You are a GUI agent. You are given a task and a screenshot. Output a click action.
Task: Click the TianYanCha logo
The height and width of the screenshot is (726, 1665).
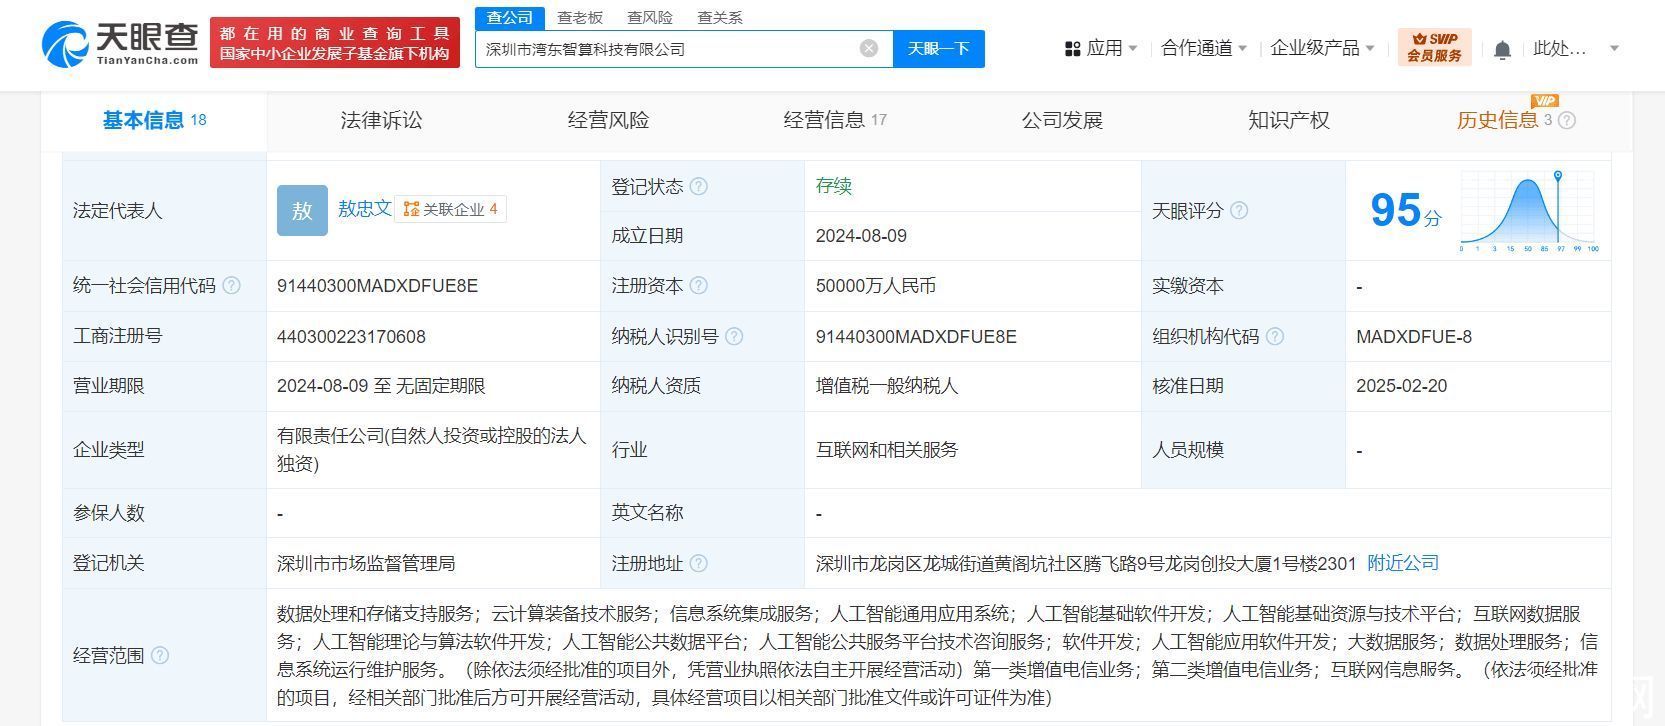tap(120, 44)
